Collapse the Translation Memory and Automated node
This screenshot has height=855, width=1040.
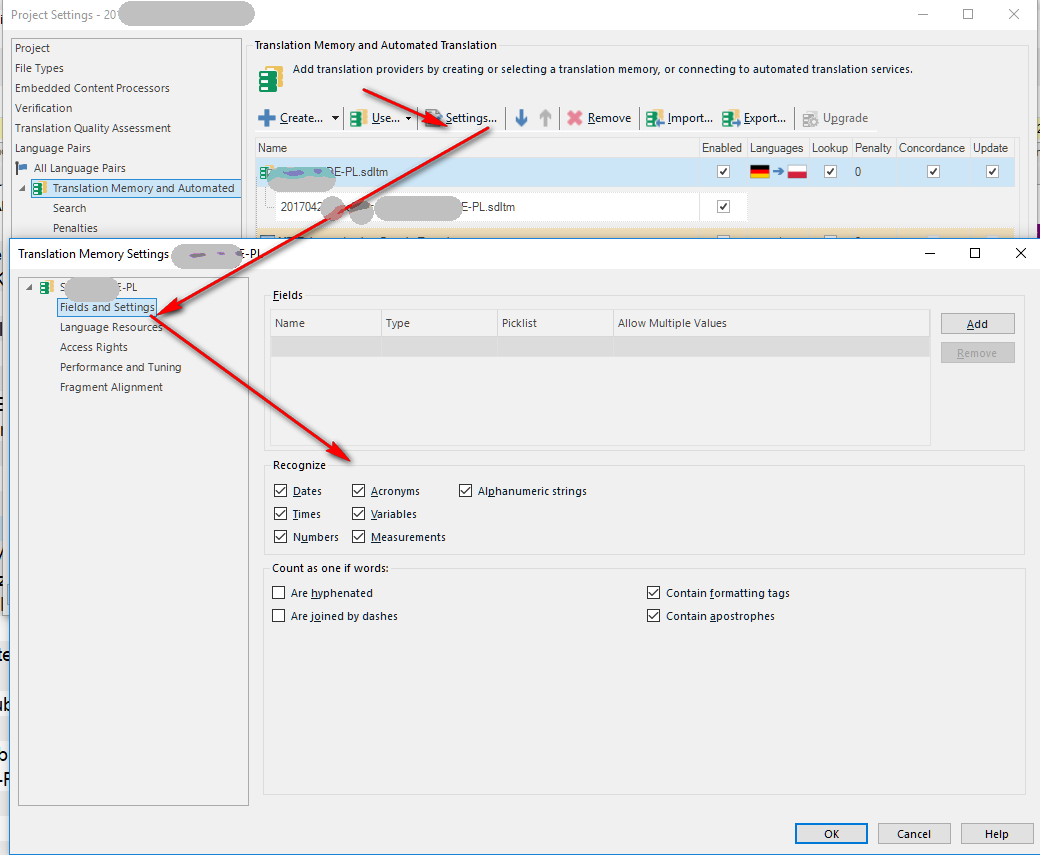point(22,188)
